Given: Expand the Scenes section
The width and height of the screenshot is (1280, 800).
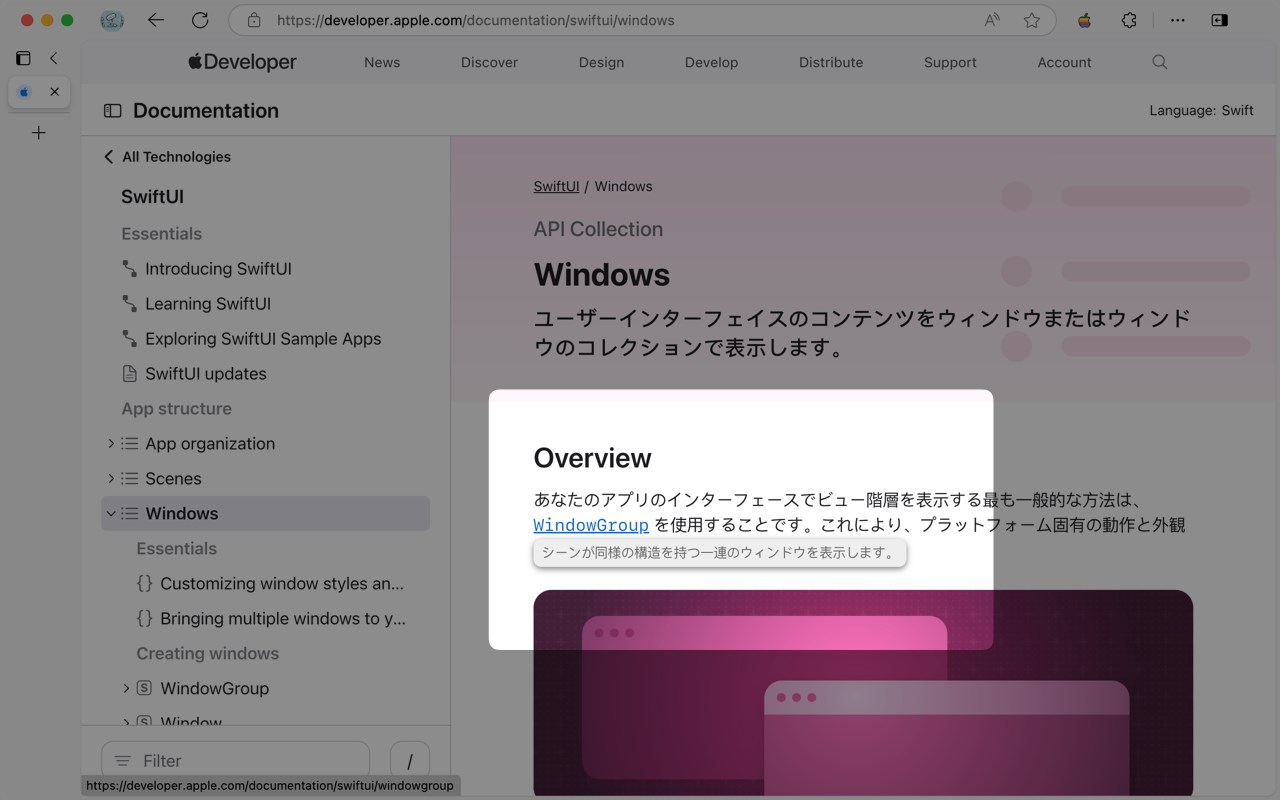Looking at the screenshot, I should [111, 478].
